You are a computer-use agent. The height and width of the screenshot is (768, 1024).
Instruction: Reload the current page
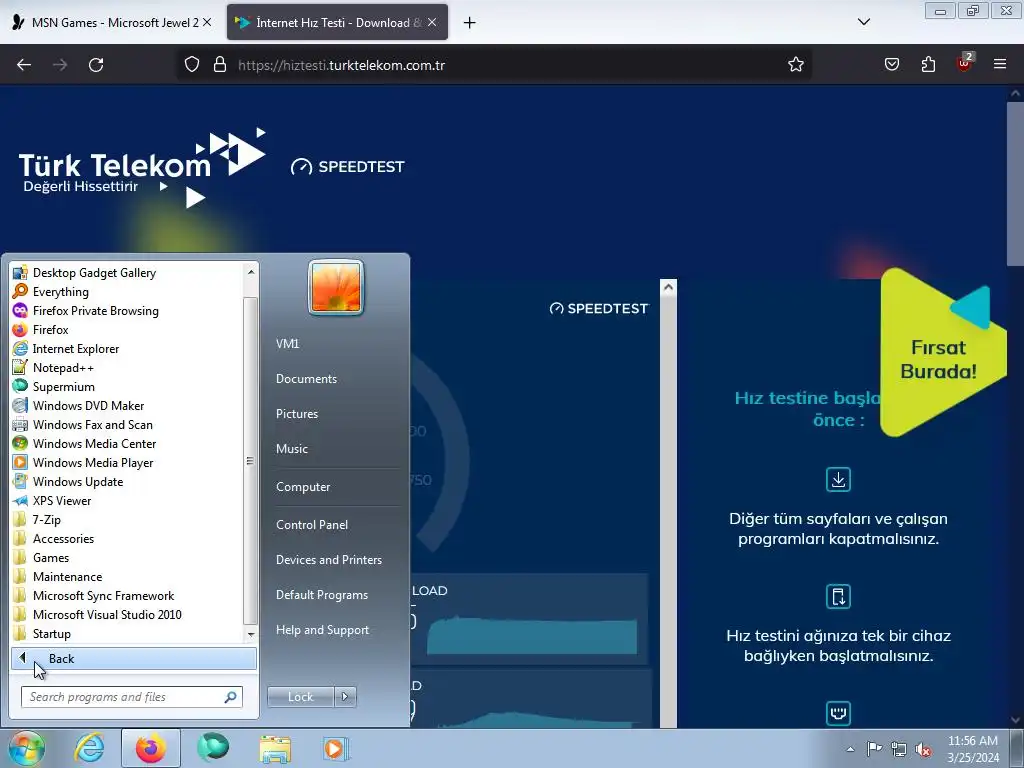click(96, 65)
